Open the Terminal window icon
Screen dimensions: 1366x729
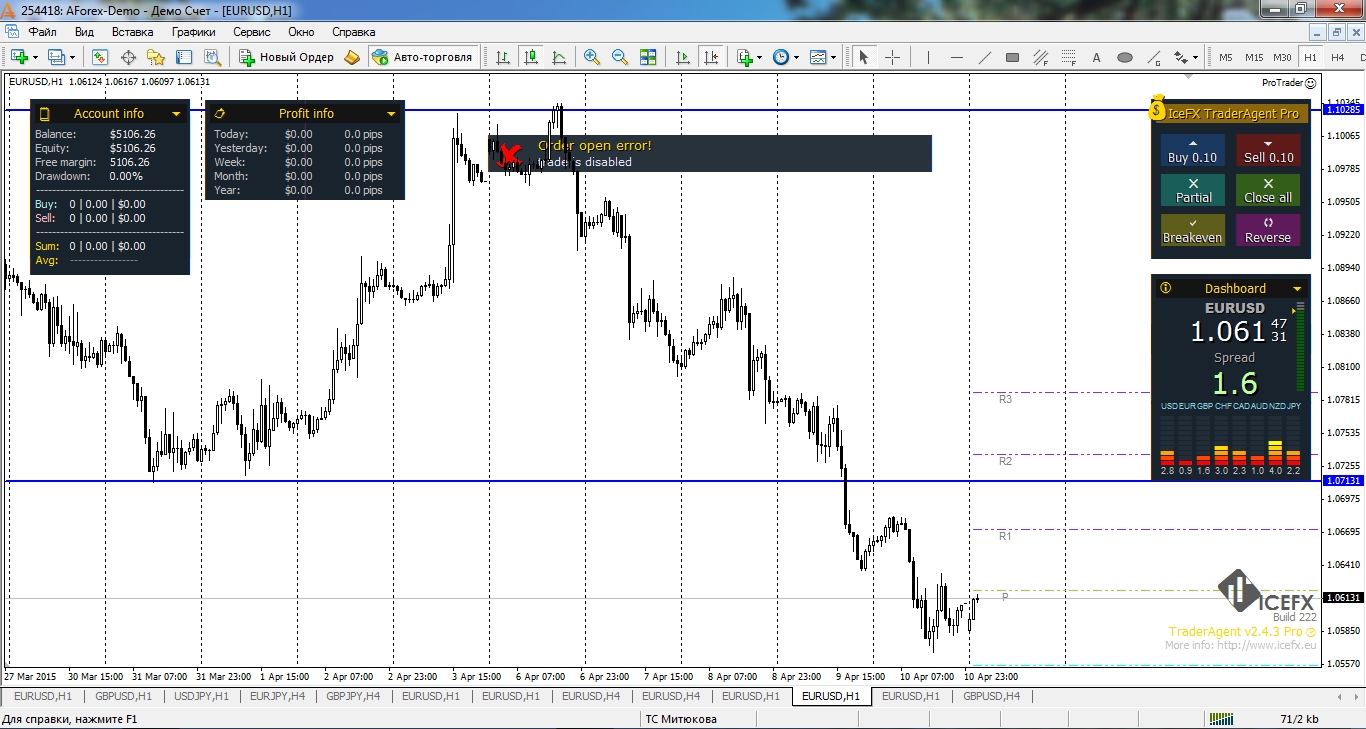click(x=184, y=57)
